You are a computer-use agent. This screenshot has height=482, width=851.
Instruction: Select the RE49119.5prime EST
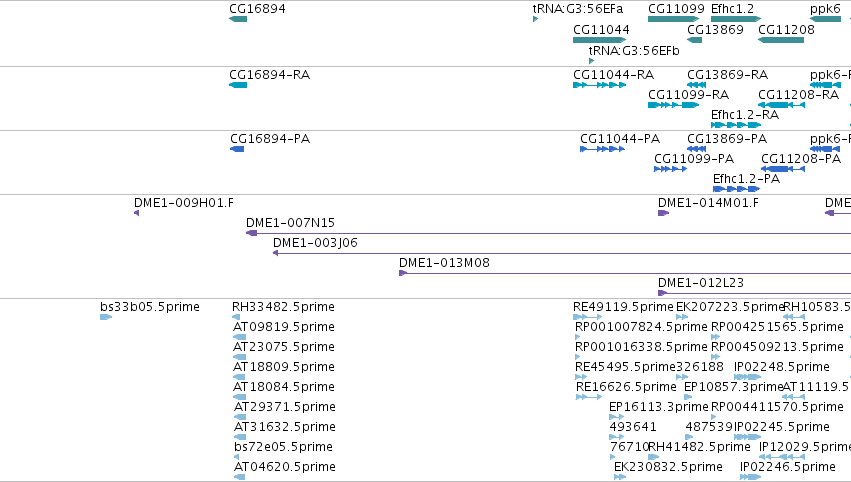tap(587, 317)
